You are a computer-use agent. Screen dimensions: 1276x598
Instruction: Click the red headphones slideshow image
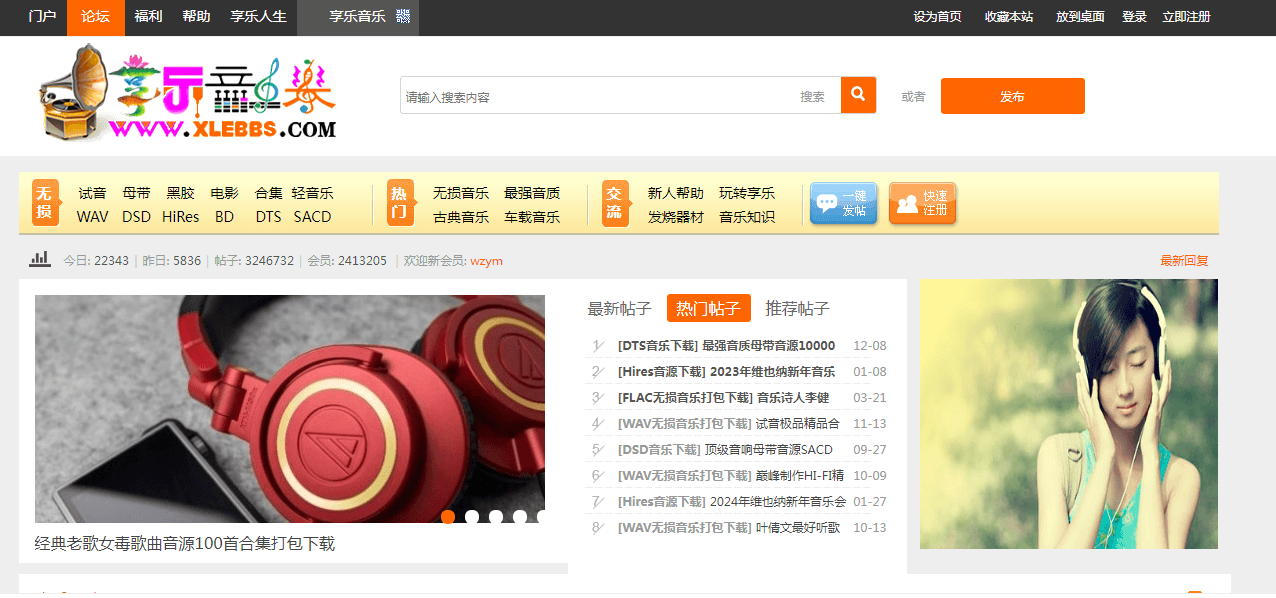290,408
